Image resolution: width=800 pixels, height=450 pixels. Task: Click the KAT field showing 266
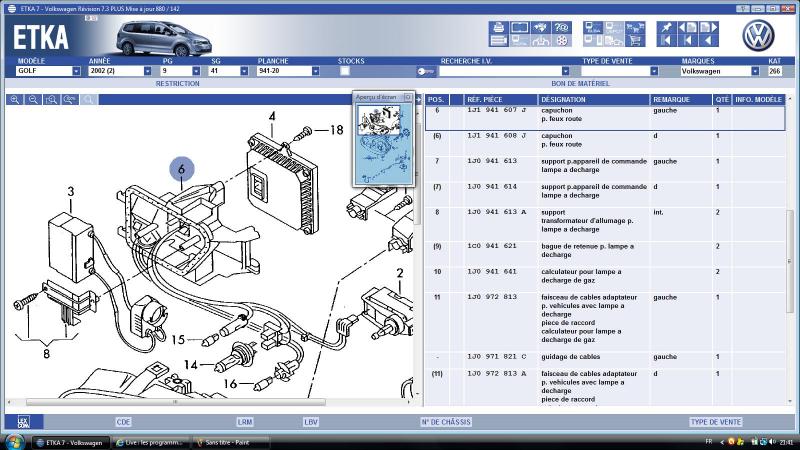coord(774,71)
